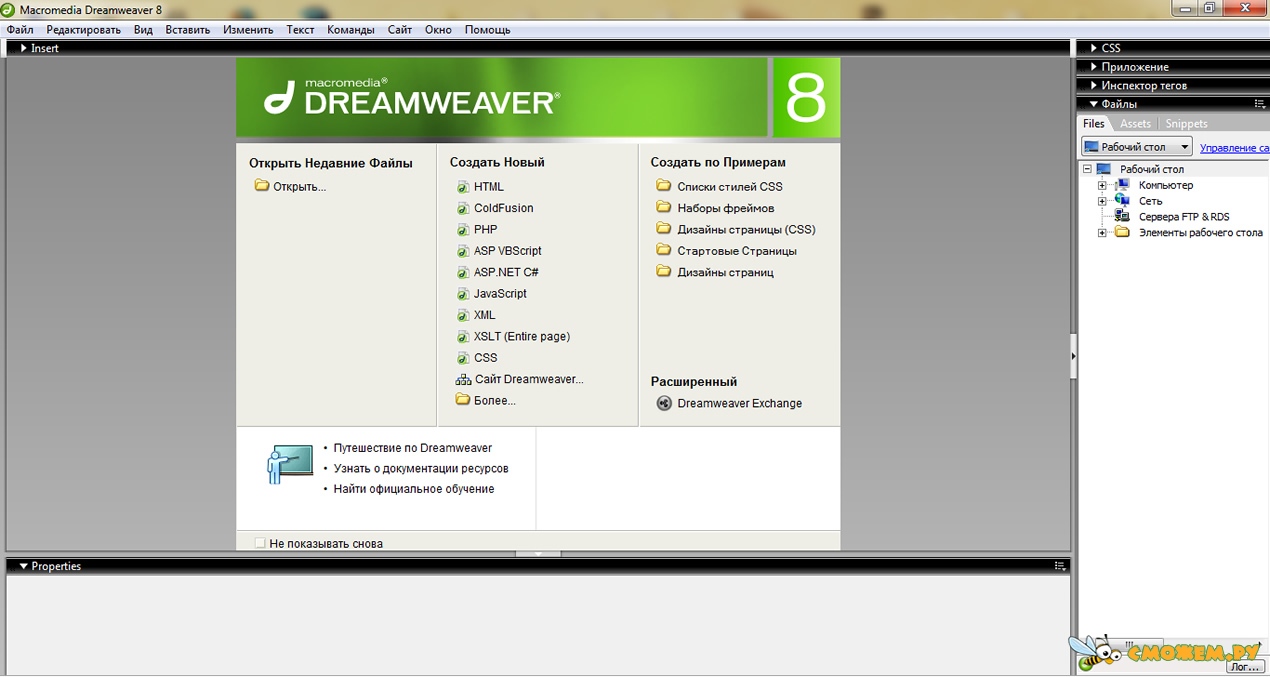The image size is (1270, 677).
Task: Click the Dreamweaver Exchange link text
Action: pos(739,403)
